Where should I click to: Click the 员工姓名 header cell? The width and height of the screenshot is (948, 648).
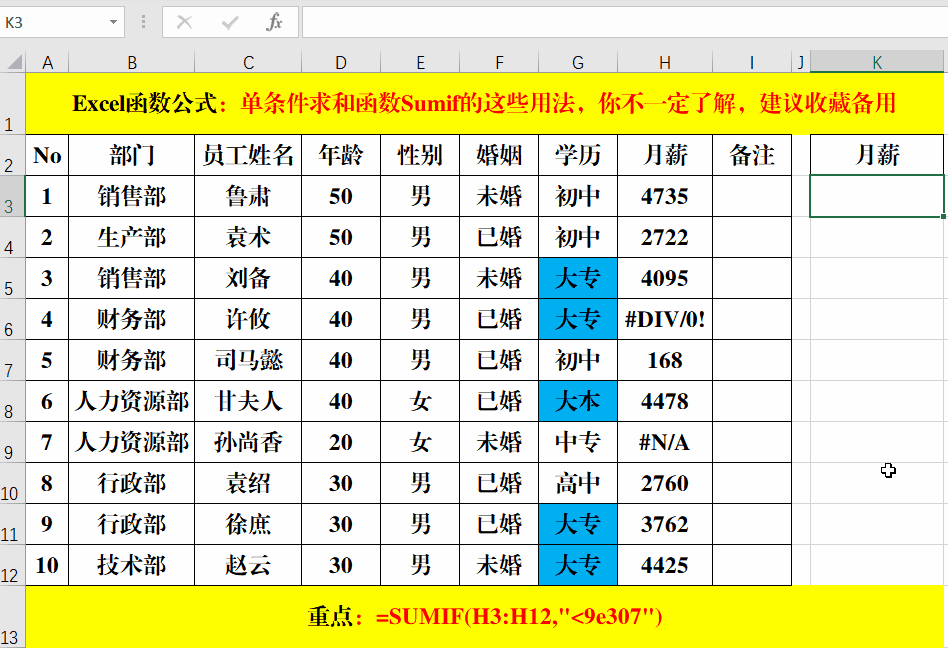pos(248,155)
